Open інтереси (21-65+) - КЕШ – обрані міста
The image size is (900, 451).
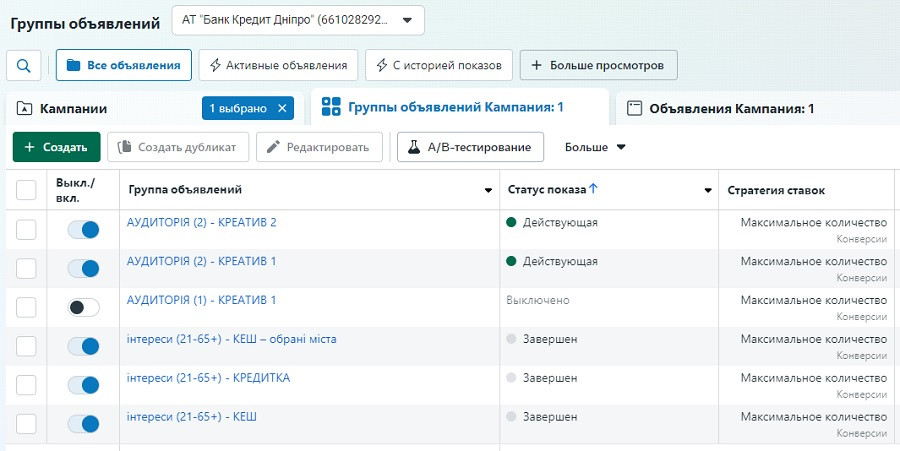(x=231, y=339)
